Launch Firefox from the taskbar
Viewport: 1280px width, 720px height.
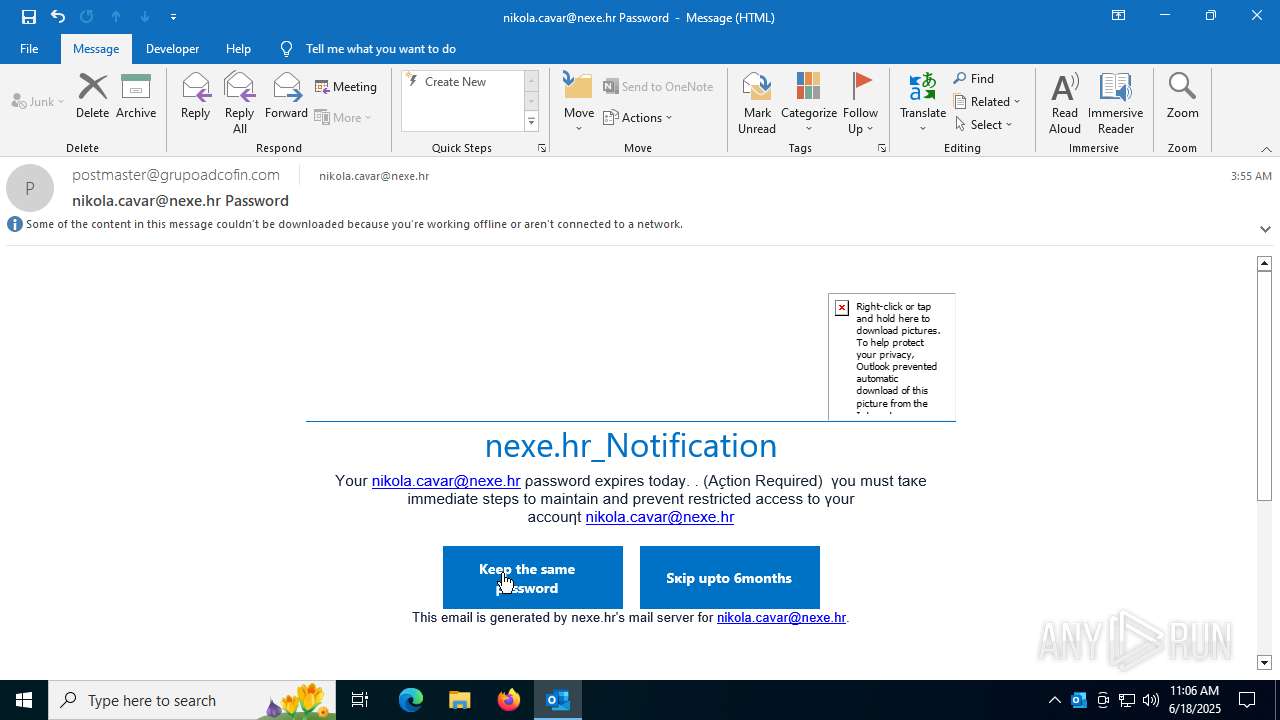pos(508,700)
